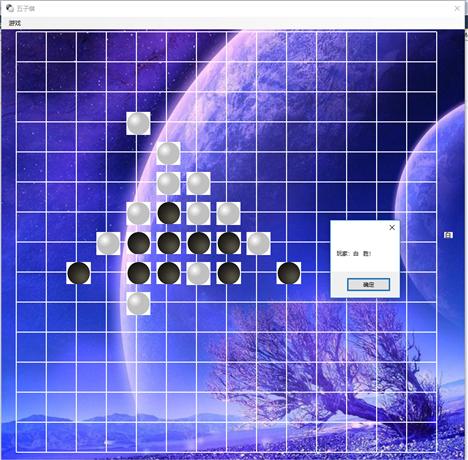Screen dimensions: 468x460
Task: Click the empty point between the two rightmost black stones
Action: (259, 272)
